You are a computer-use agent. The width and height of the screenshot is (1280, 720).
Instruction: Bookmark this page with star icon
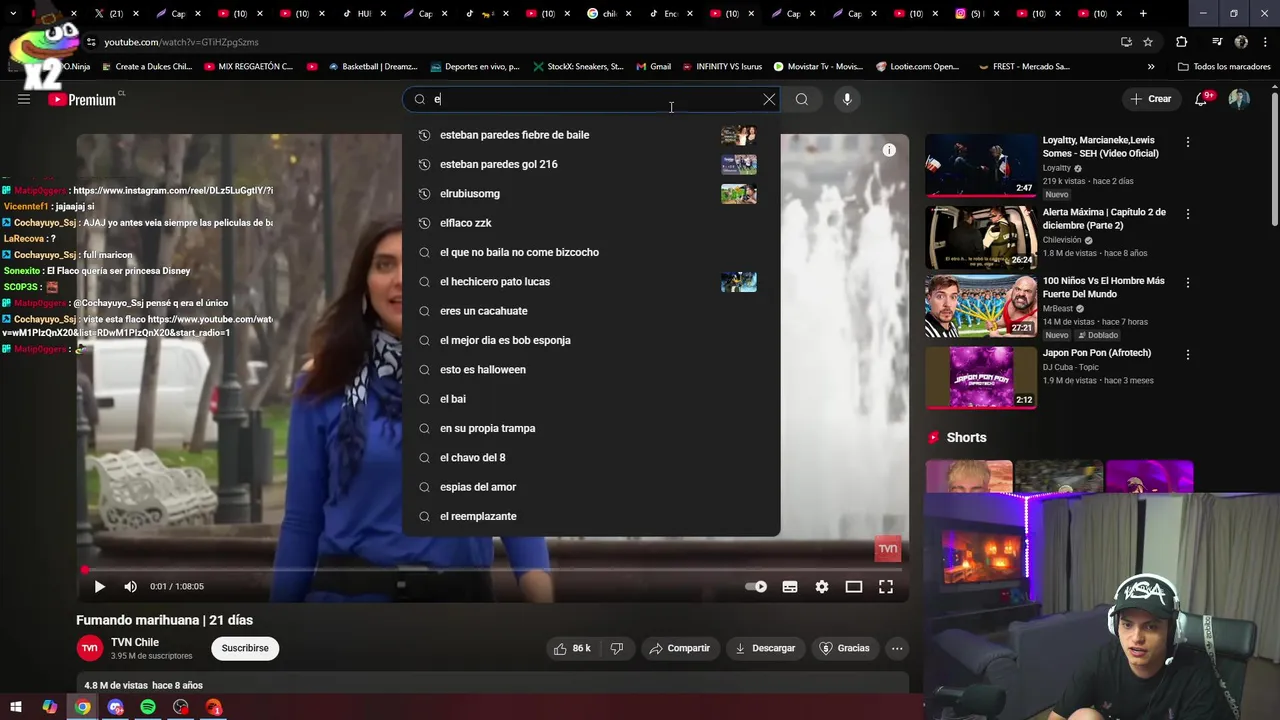pos(1148,42)
